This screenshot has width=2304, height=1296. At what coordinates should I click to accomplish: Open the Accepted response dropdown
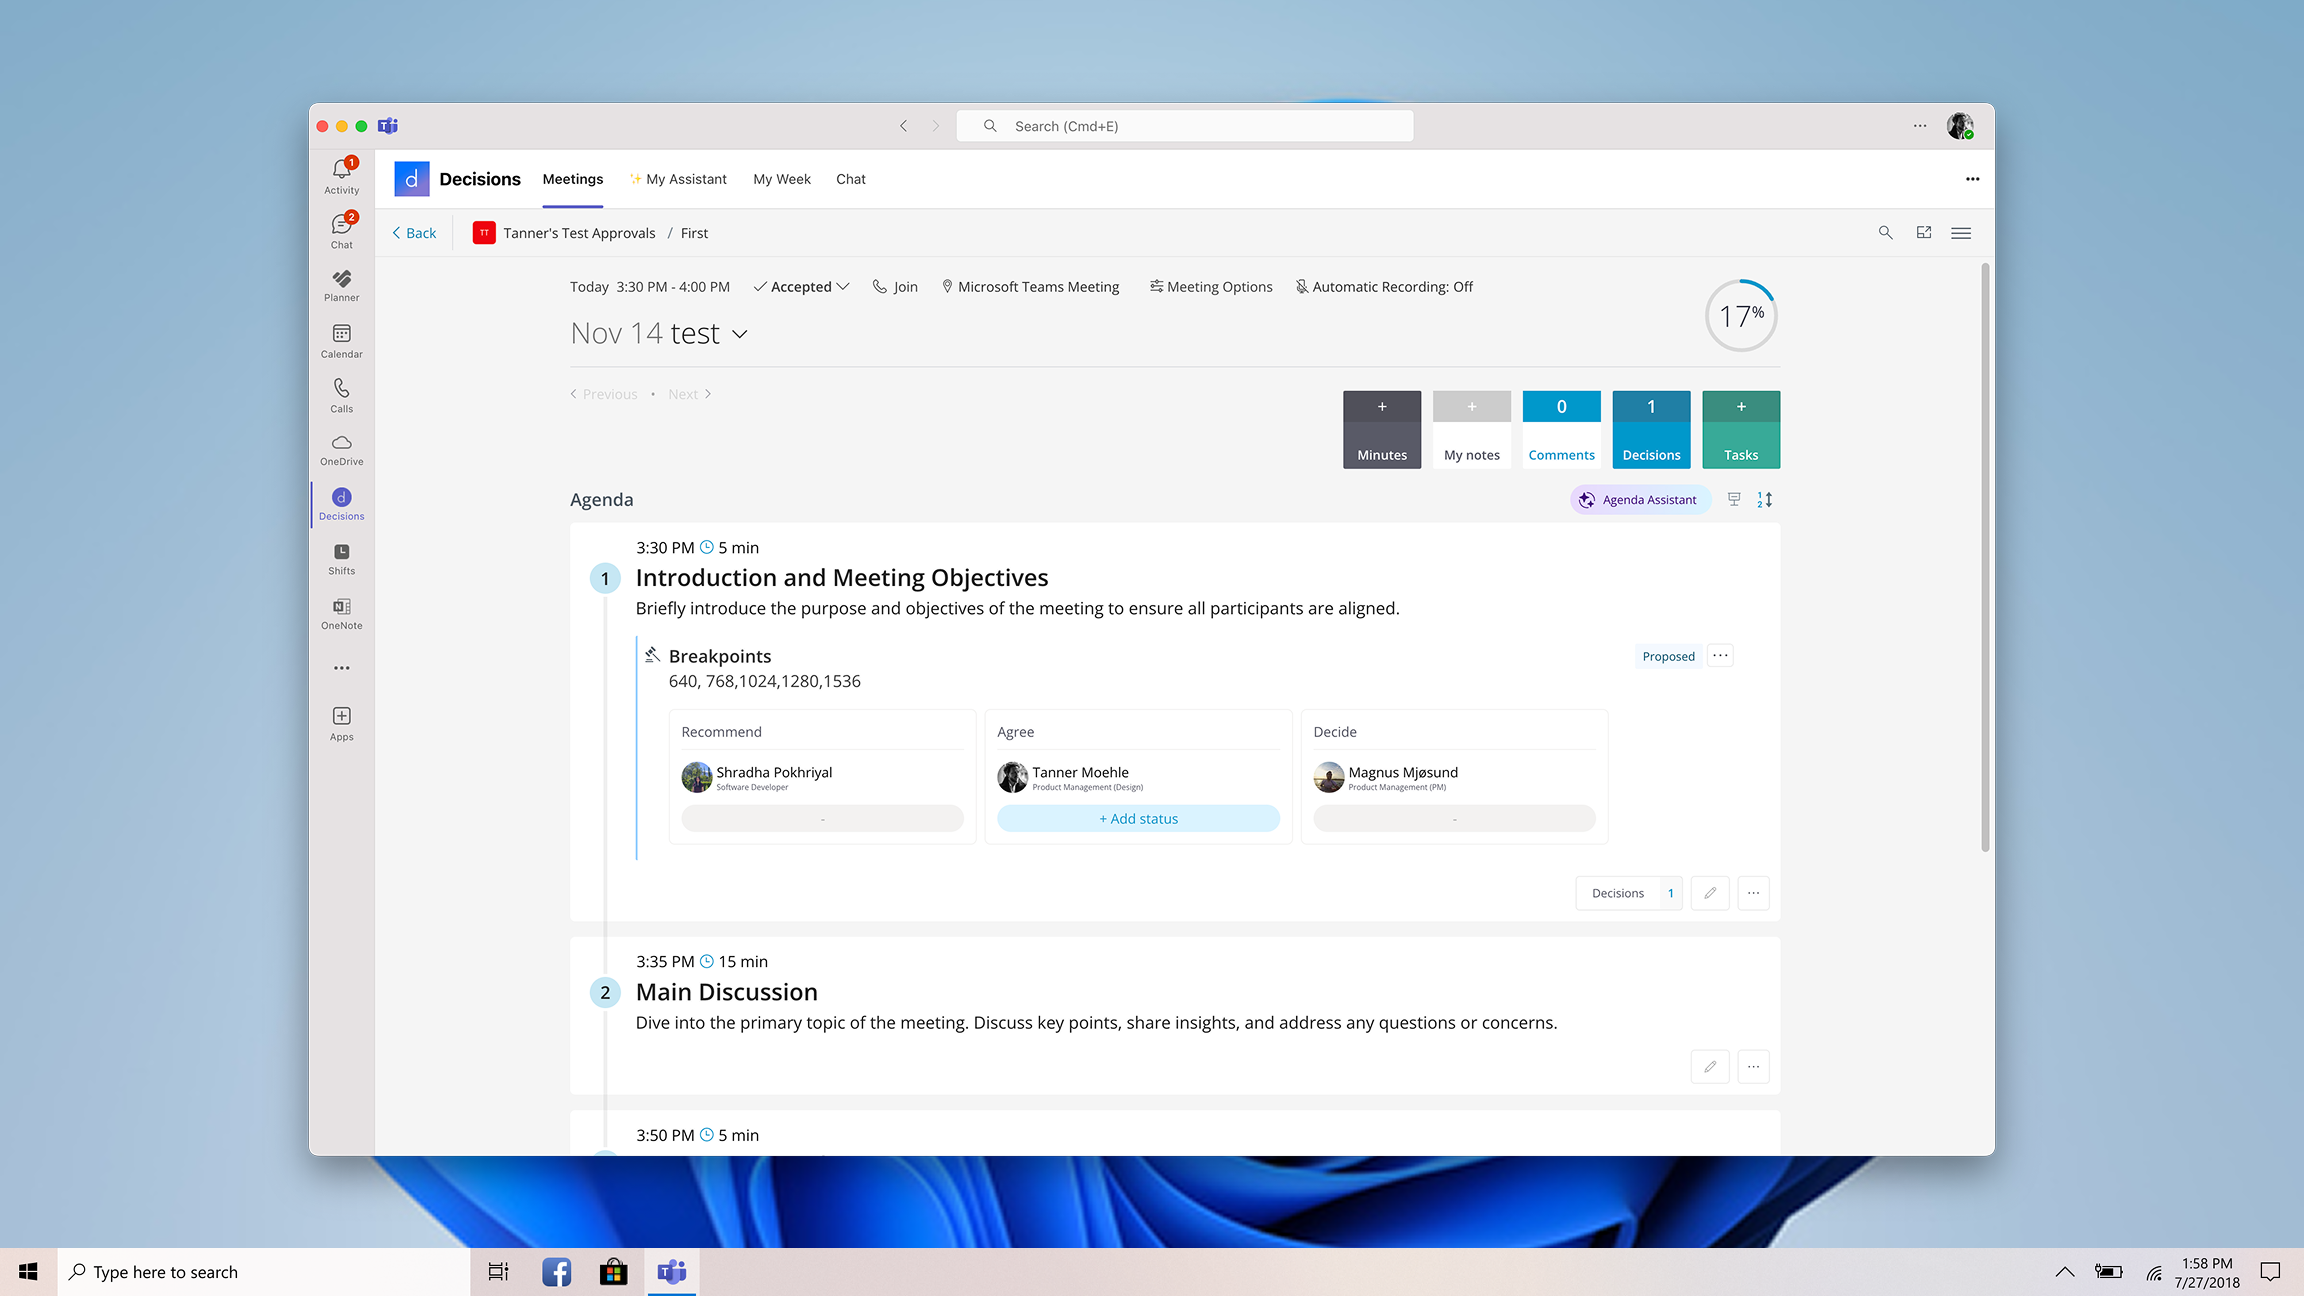coord(800,286)
